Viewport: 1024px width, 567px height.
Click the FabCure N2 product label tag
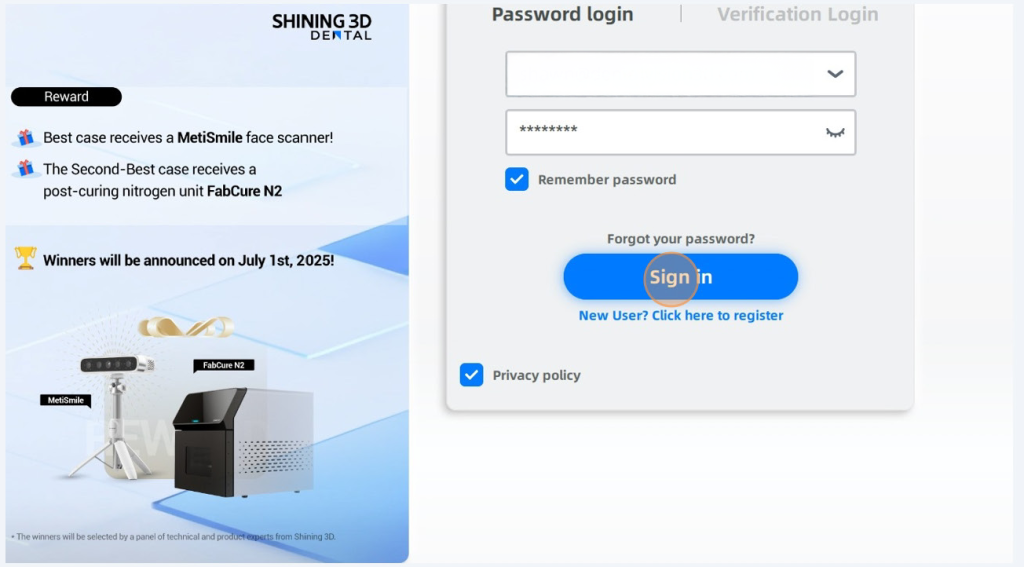click(223, 366)
